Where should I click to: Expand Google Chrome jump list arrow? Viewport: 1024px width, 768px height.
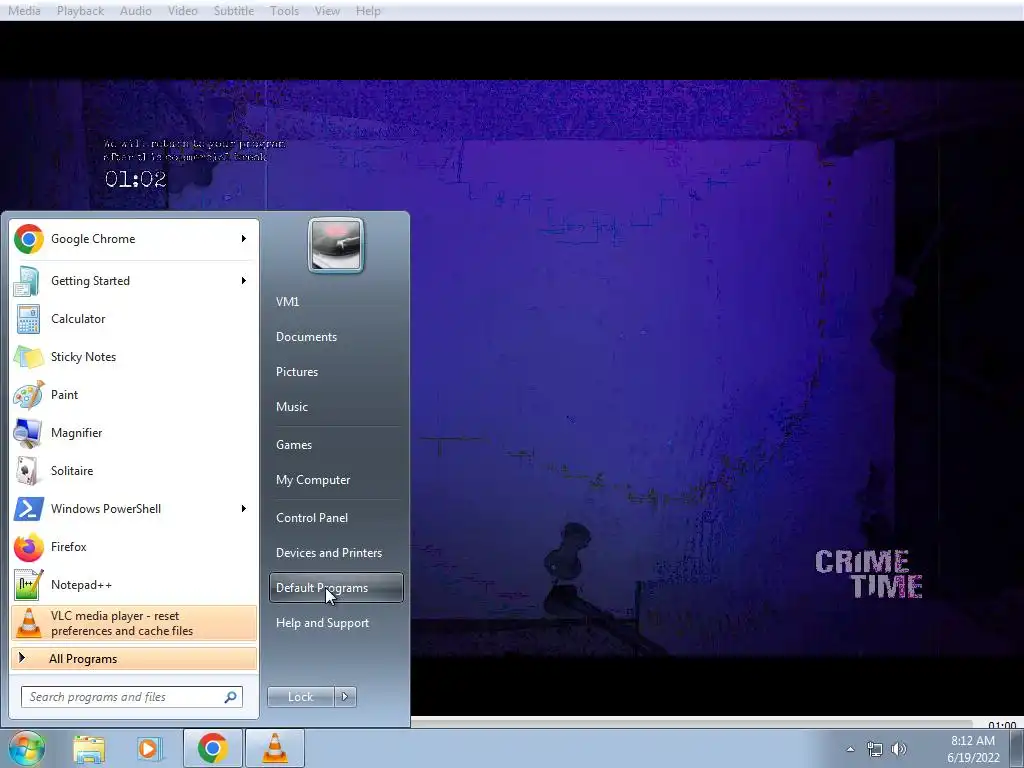point(244,239)
